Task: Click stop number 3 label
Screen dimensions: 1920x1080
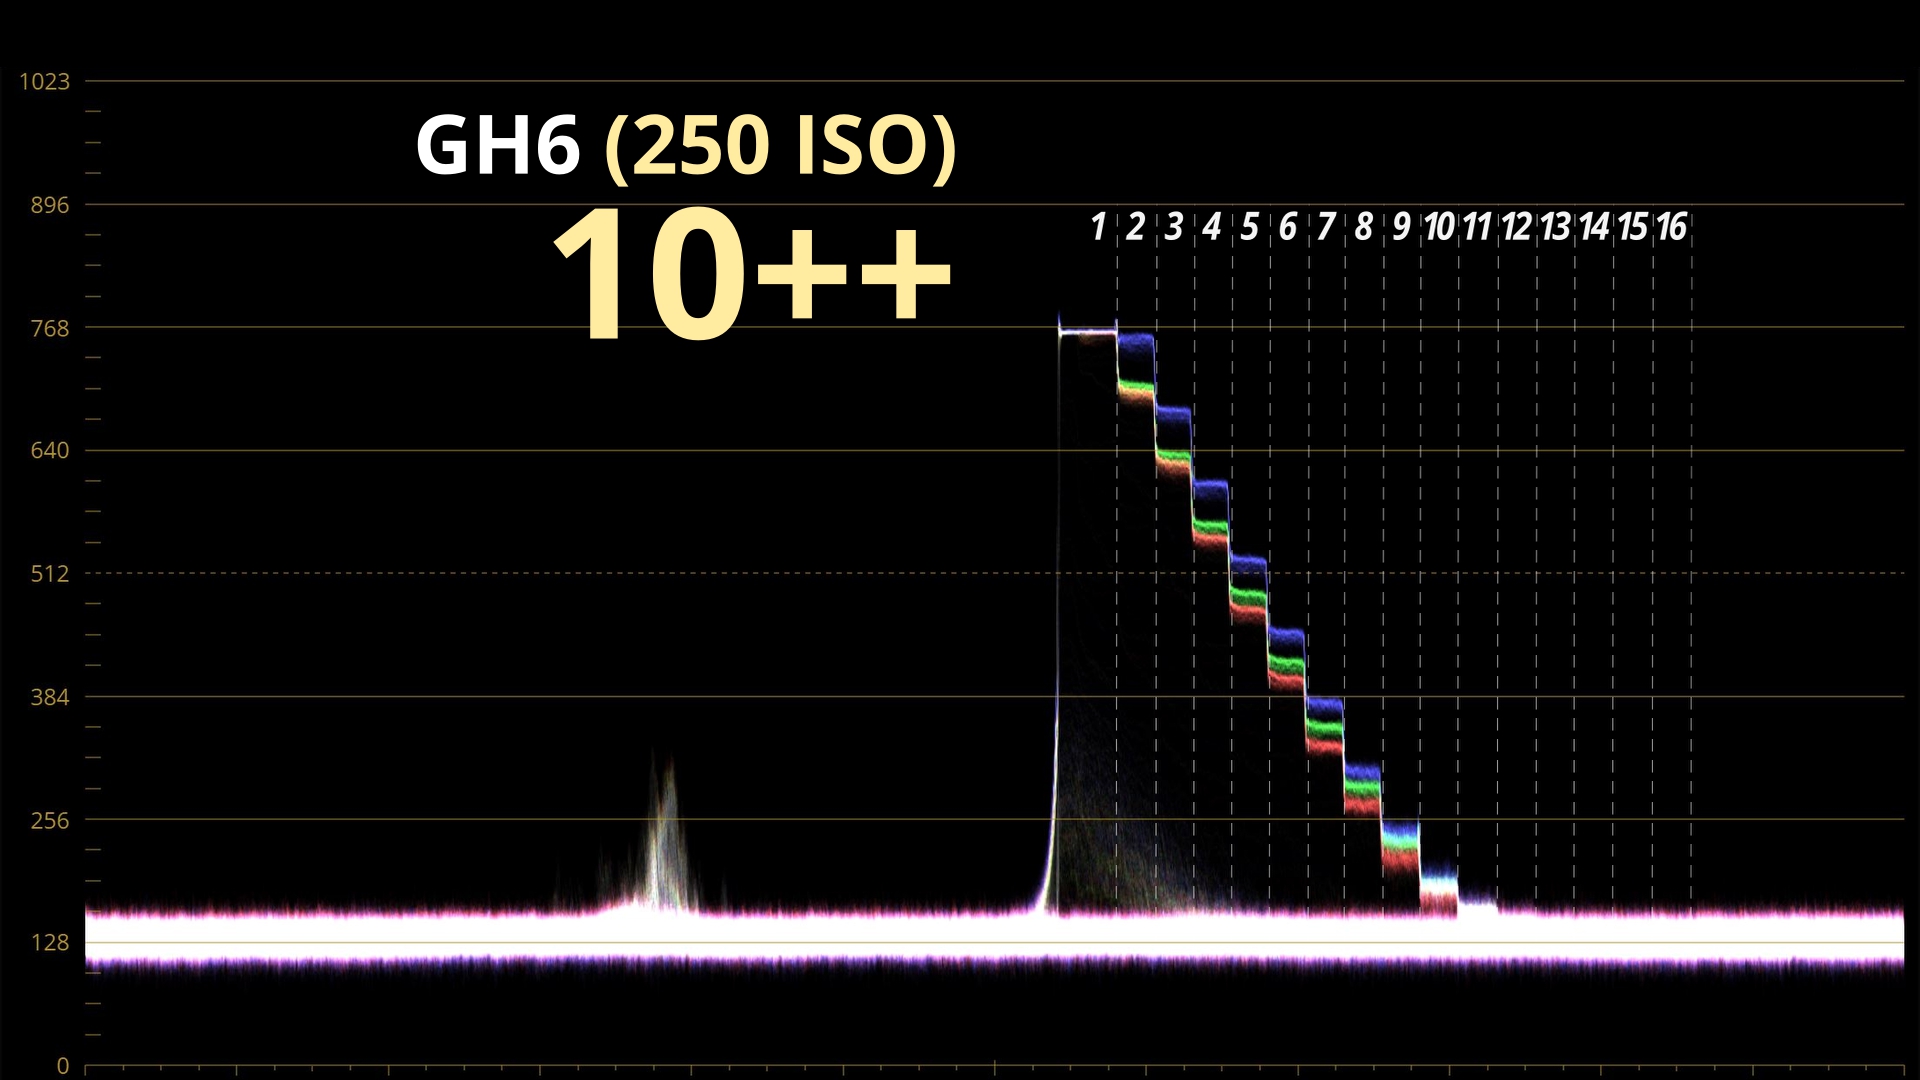Action: coord(1174,227)
